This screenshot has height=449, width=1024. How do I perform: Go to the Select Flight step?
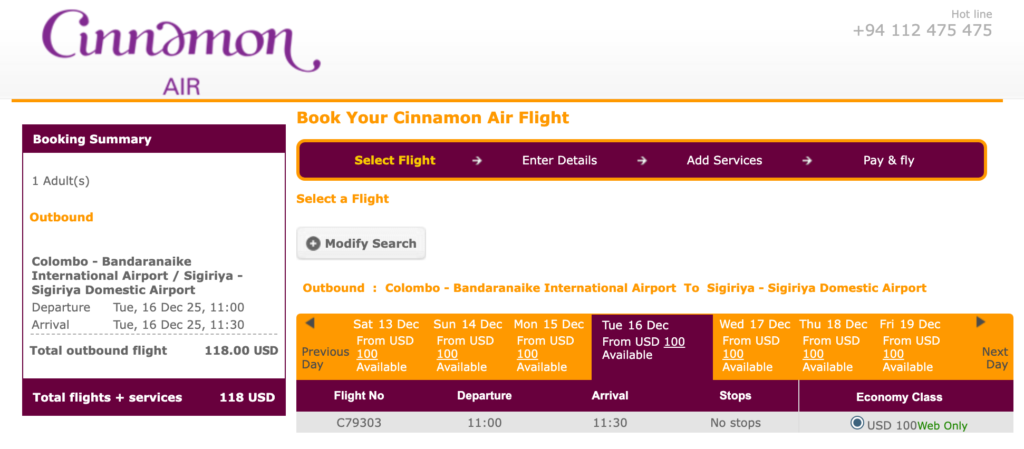pyautogui.click(x=395, y=160)
